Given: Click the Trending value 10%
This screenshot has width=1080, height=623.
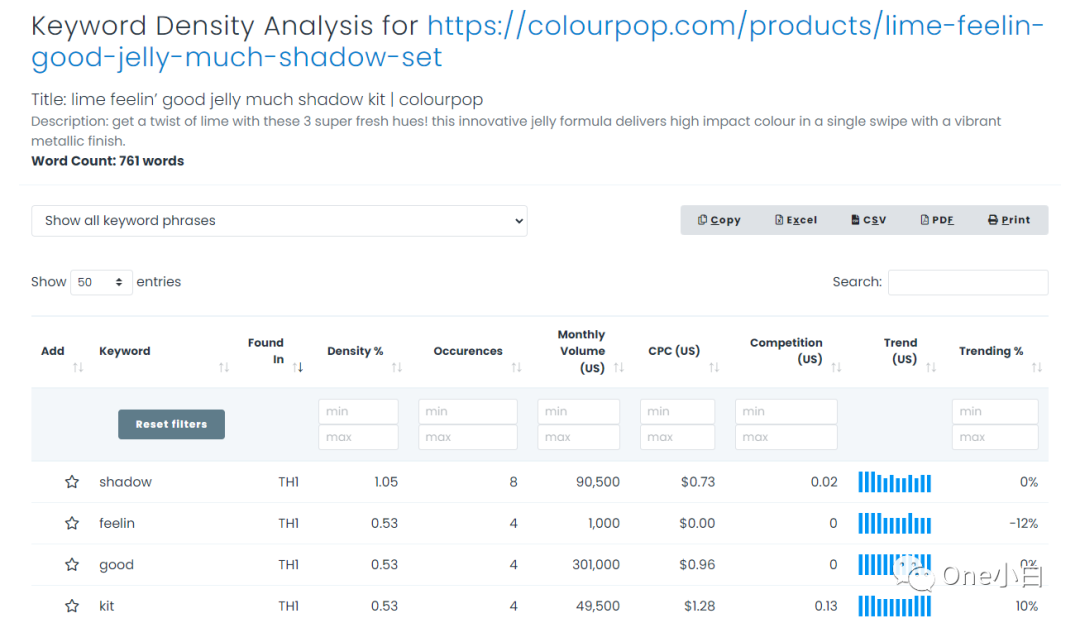Looking at the screenshot, I should tap(1026, 606).
